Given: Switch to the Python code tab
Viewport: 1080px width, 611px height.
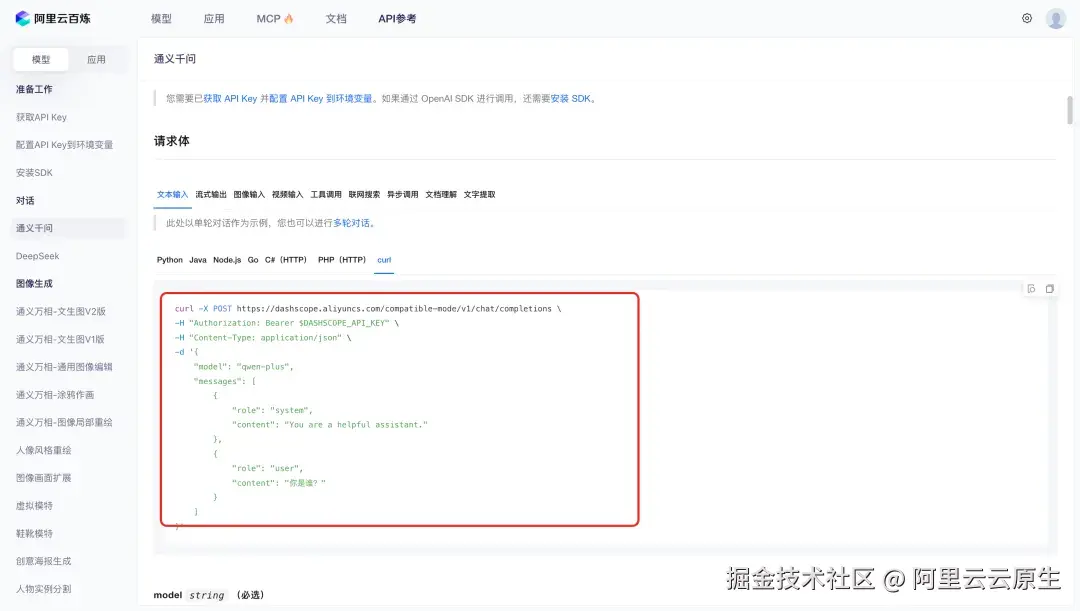Looking at the screenshot, I should click(169, 259).
